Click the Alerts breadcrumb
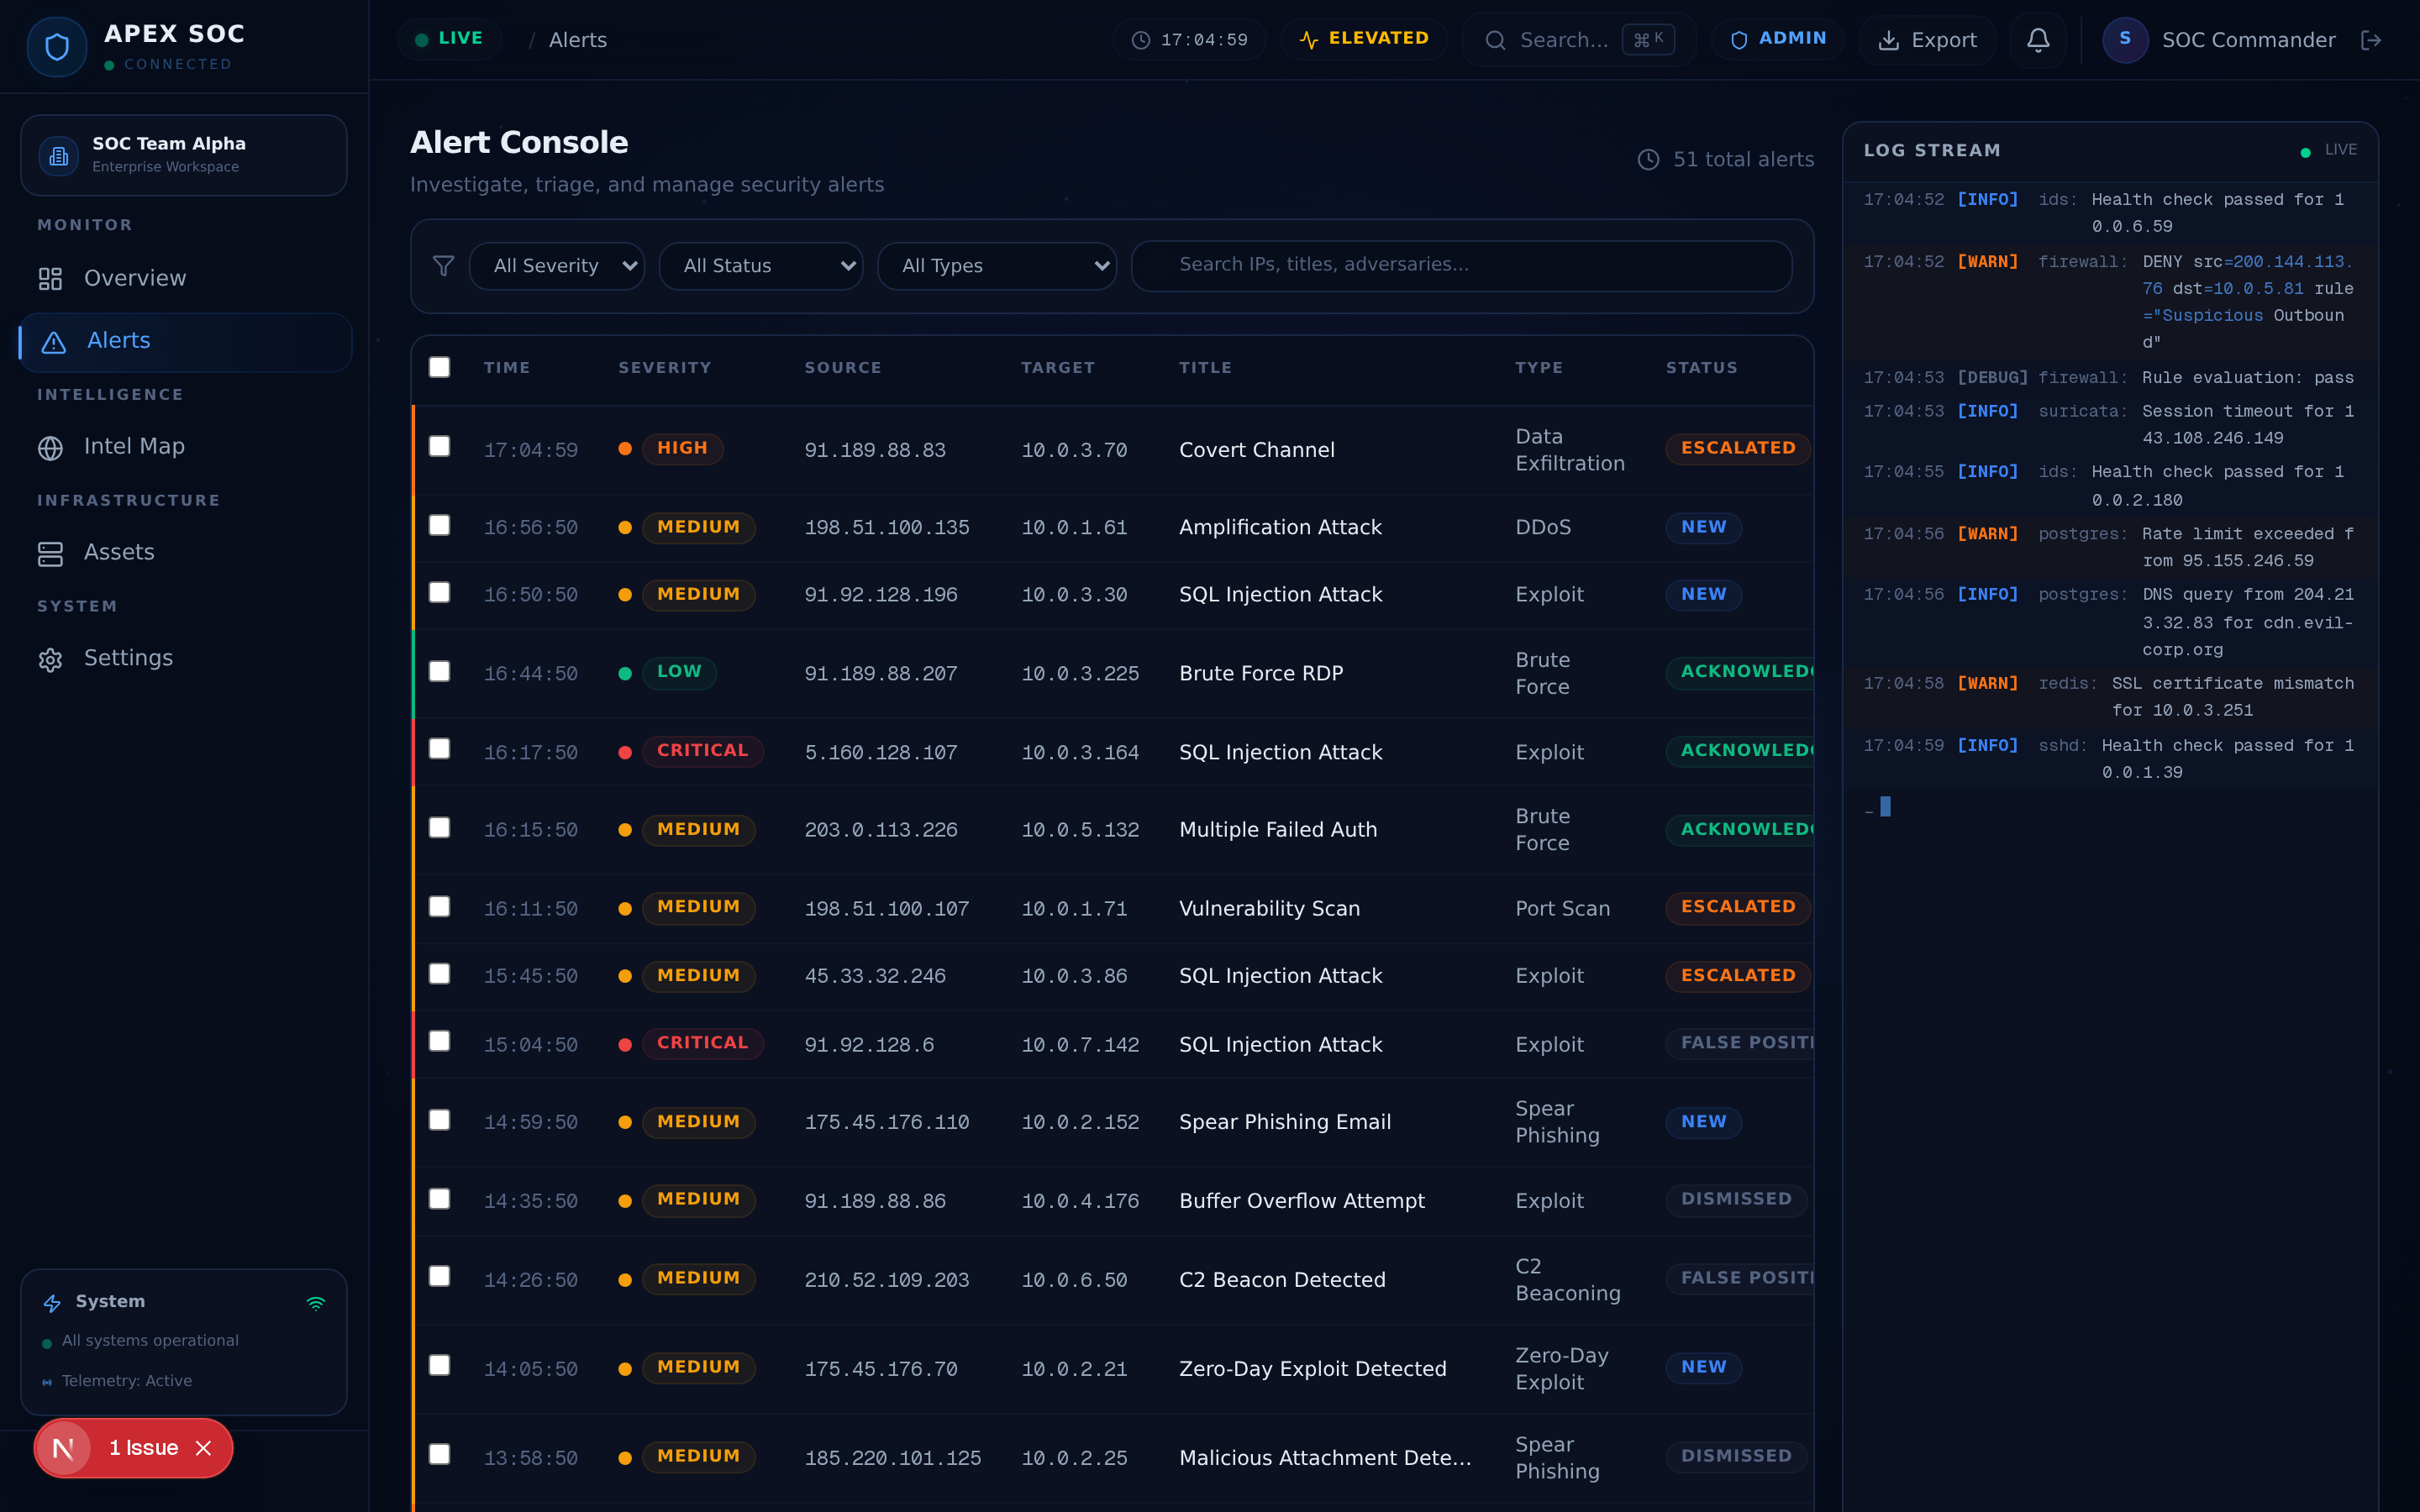 [578, 40]
